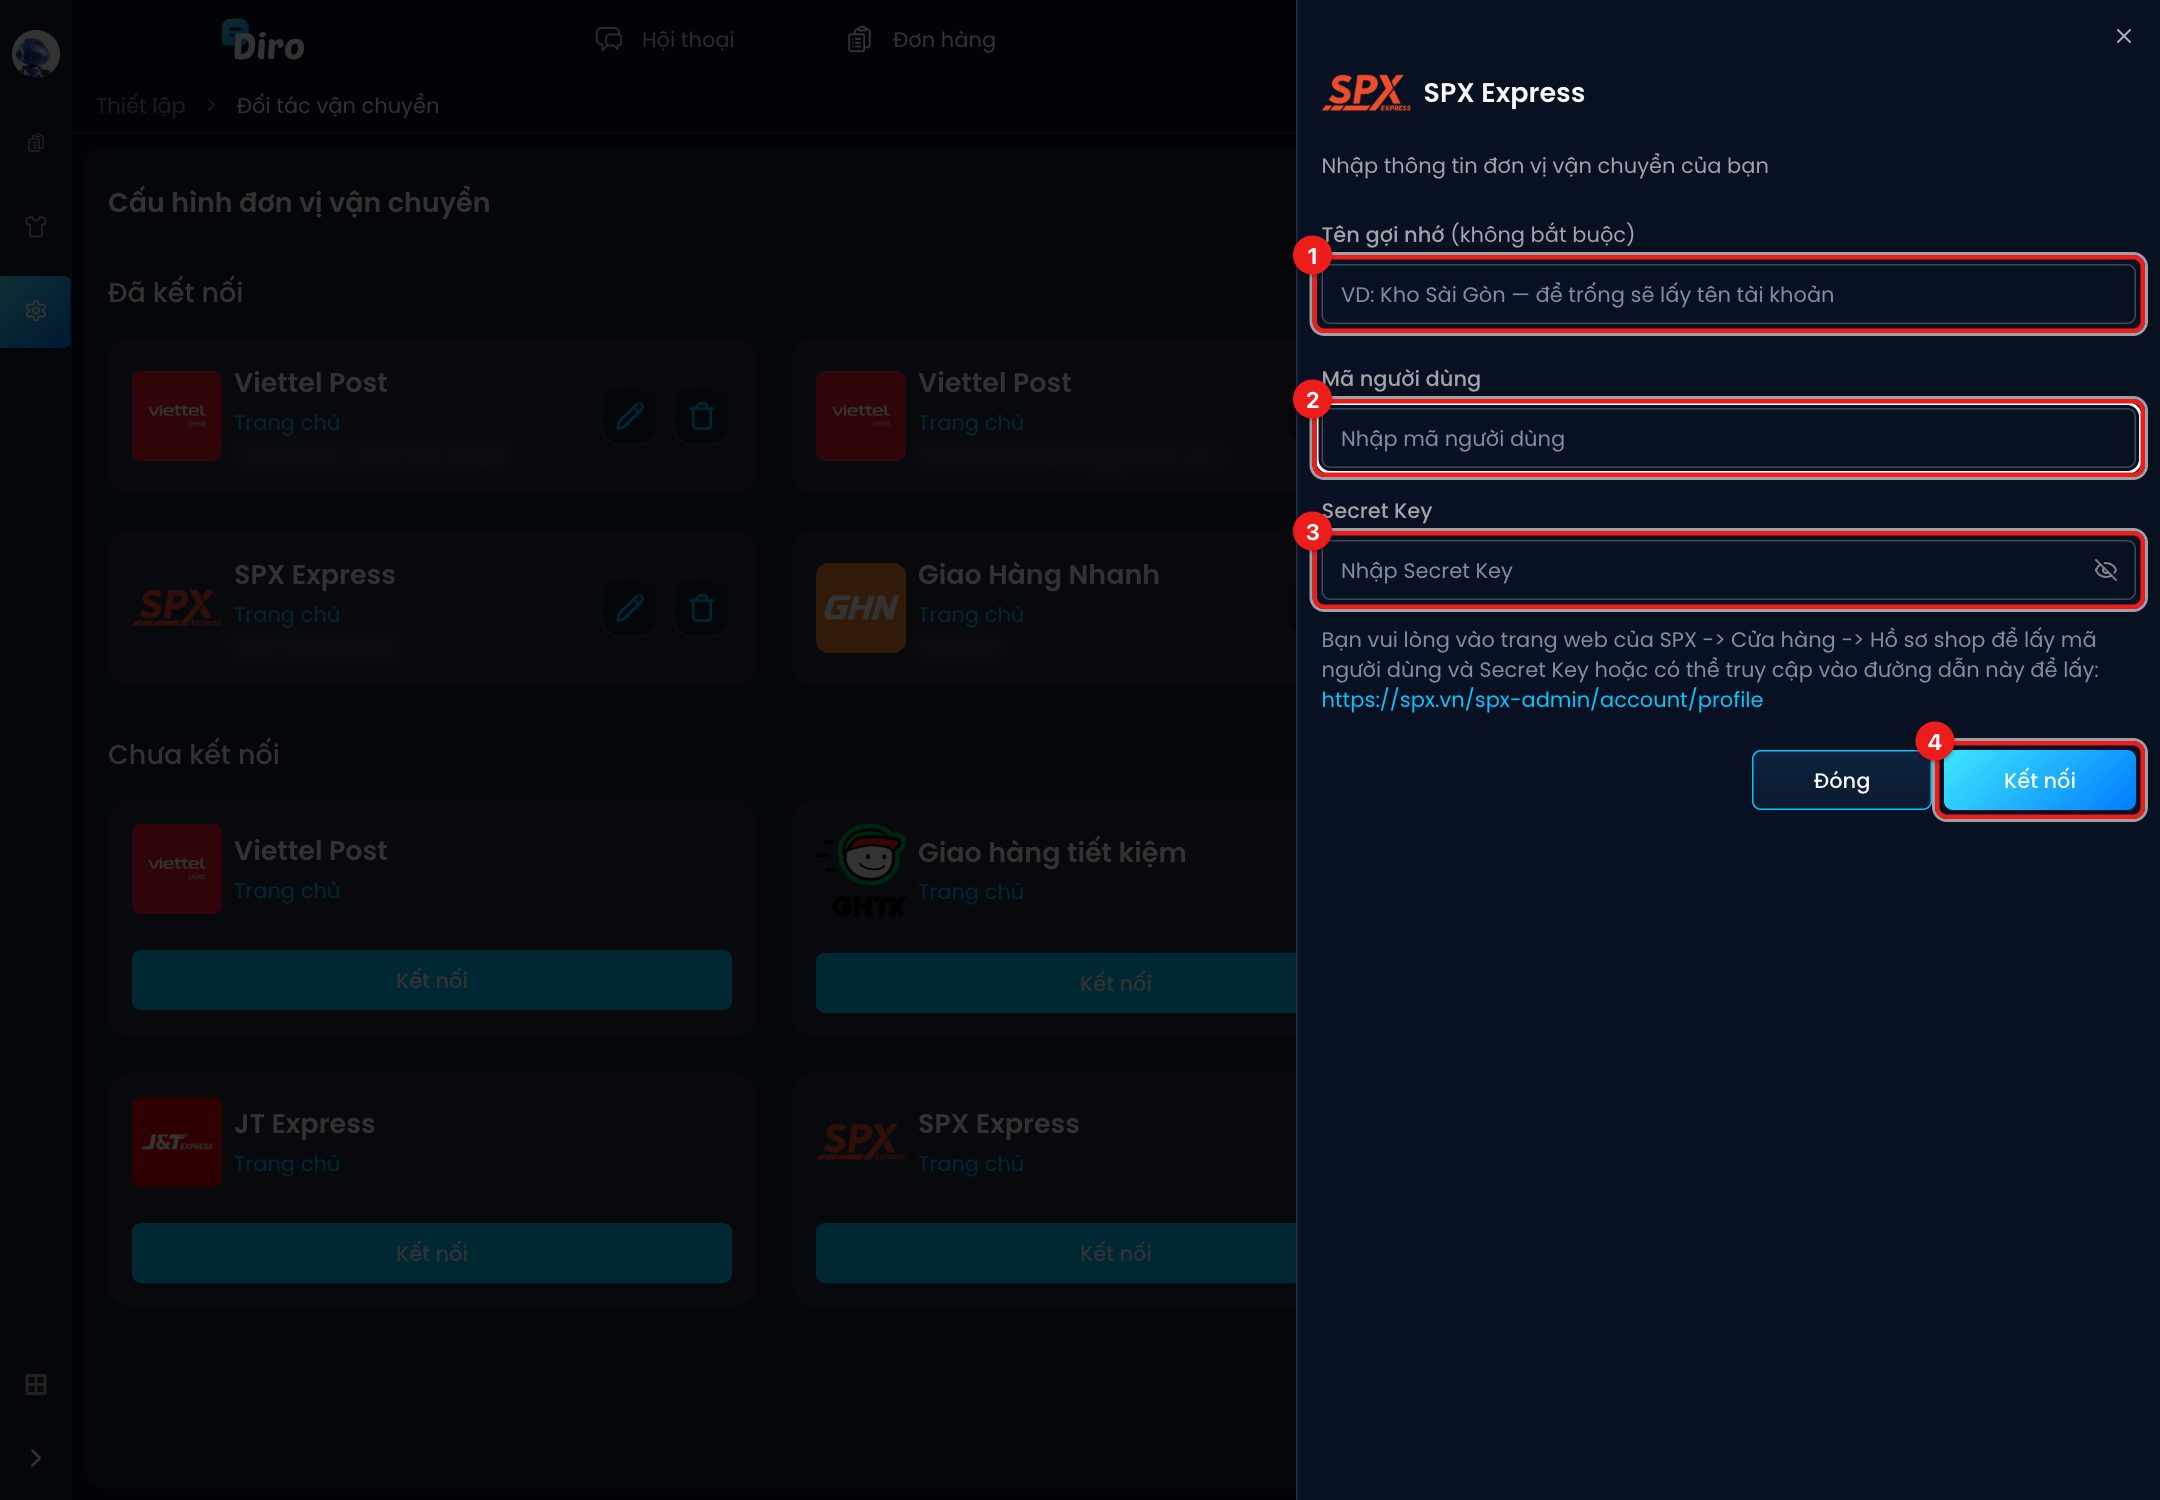Click the JT Express logo thumbnail
Screen dimensions: 2160x1500
(x=177, y=1142)
